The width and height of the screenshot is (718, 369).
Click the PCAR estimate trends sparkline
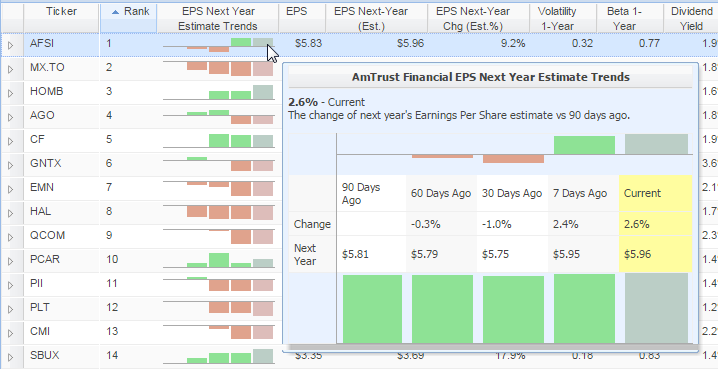[x=218, y=260]
